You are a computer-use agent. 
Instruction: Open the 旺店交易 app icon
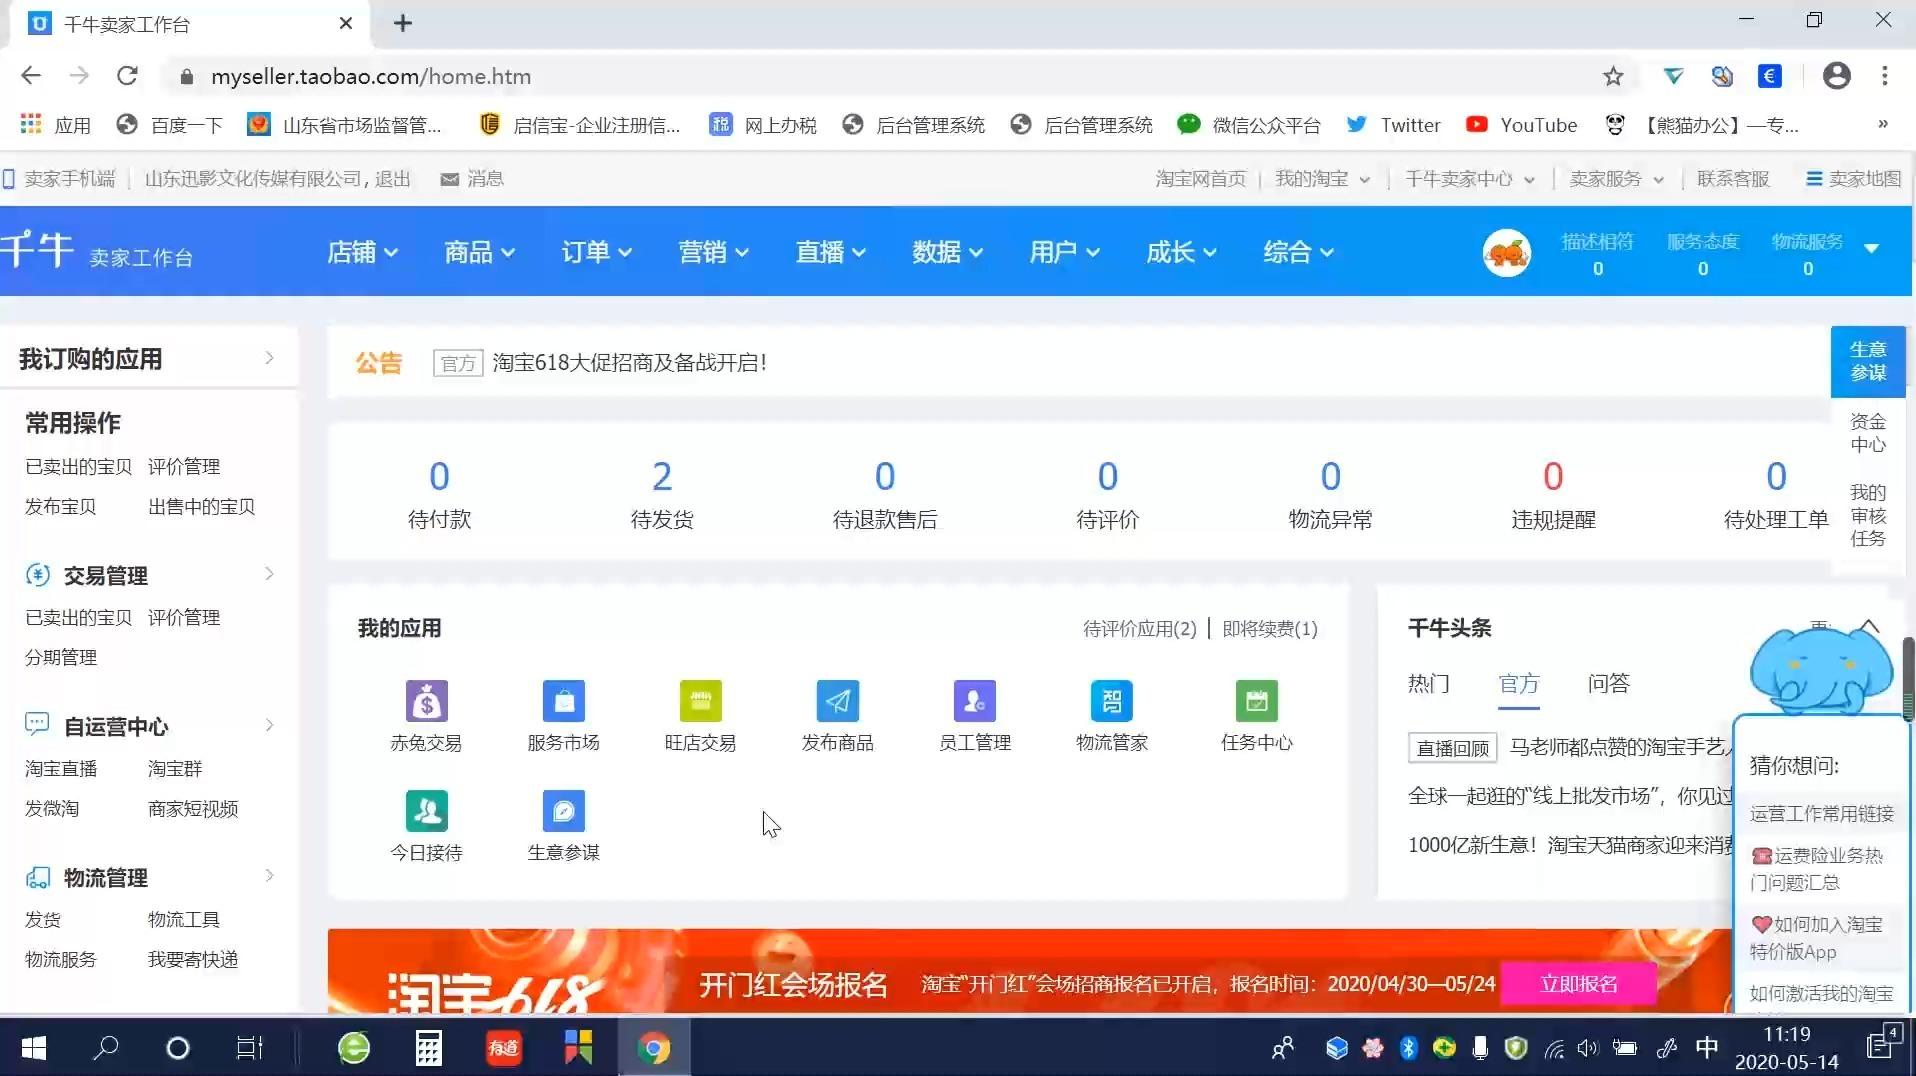700,701
